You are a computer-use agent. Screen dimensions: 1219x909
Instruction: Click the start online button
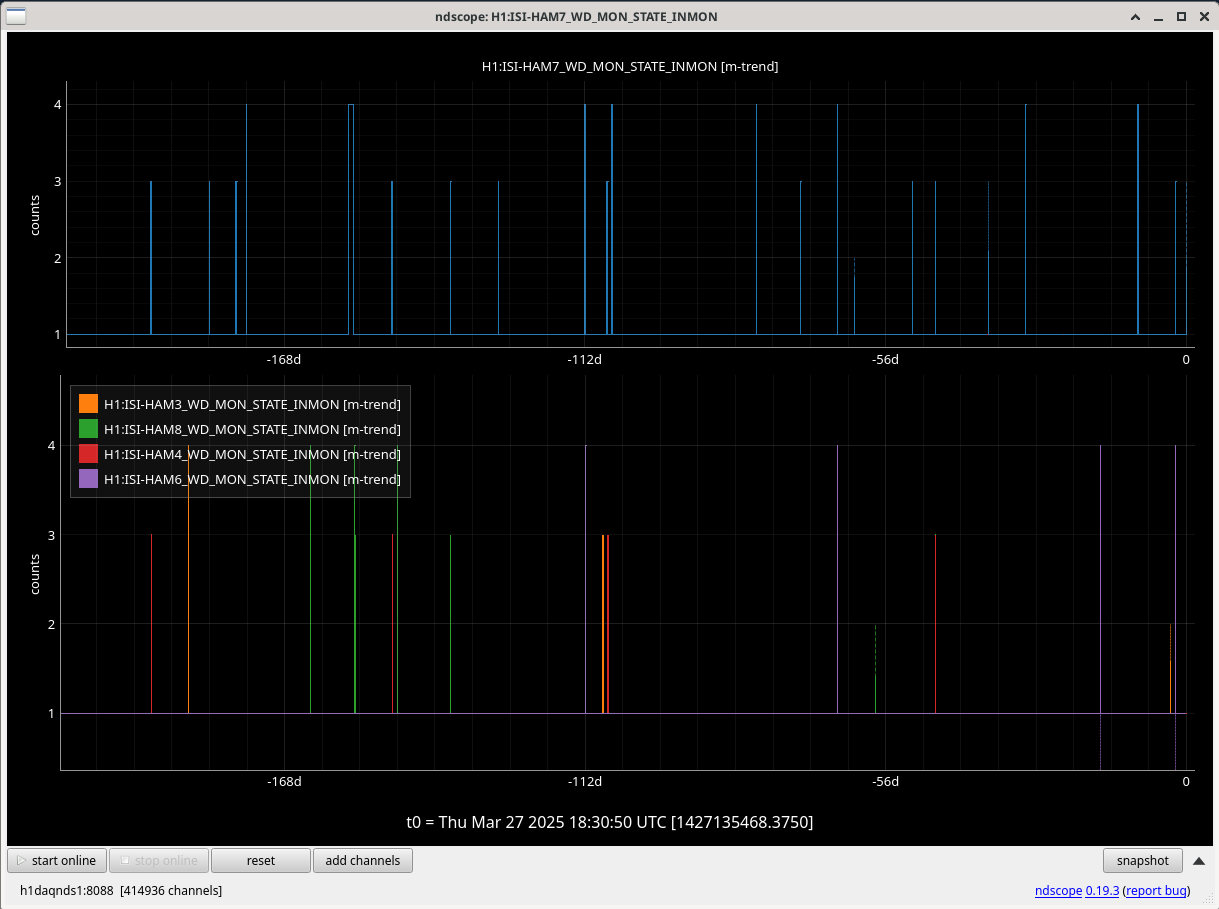(57, 860)
